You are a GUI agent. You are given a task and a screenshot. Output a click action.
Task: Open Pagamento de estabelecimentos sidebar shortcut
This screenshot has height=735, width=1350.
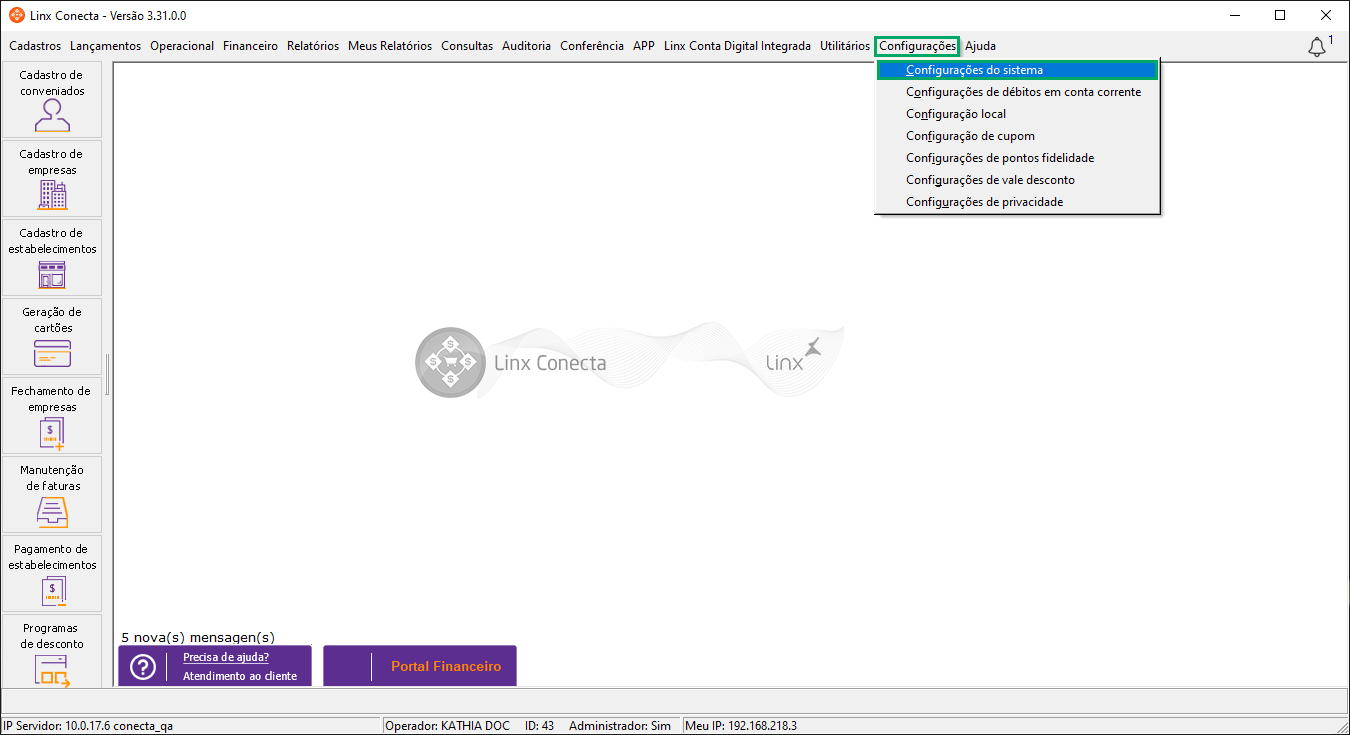click(52, 574)
